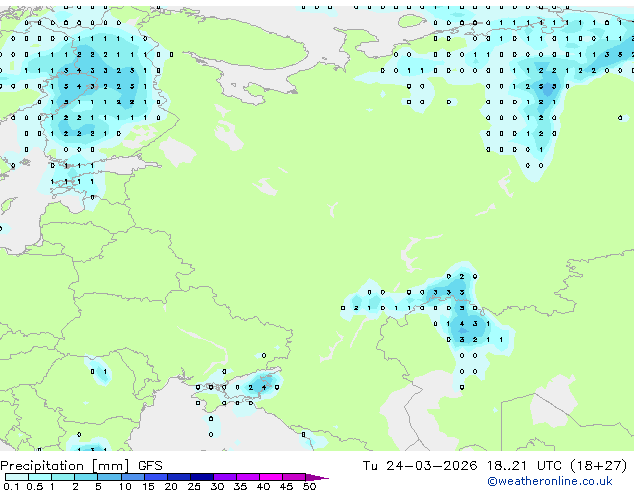Select the 45–50 mm legend swatch
The height and width of the screenshot is (490, 634).
click(x=294, y=477)
